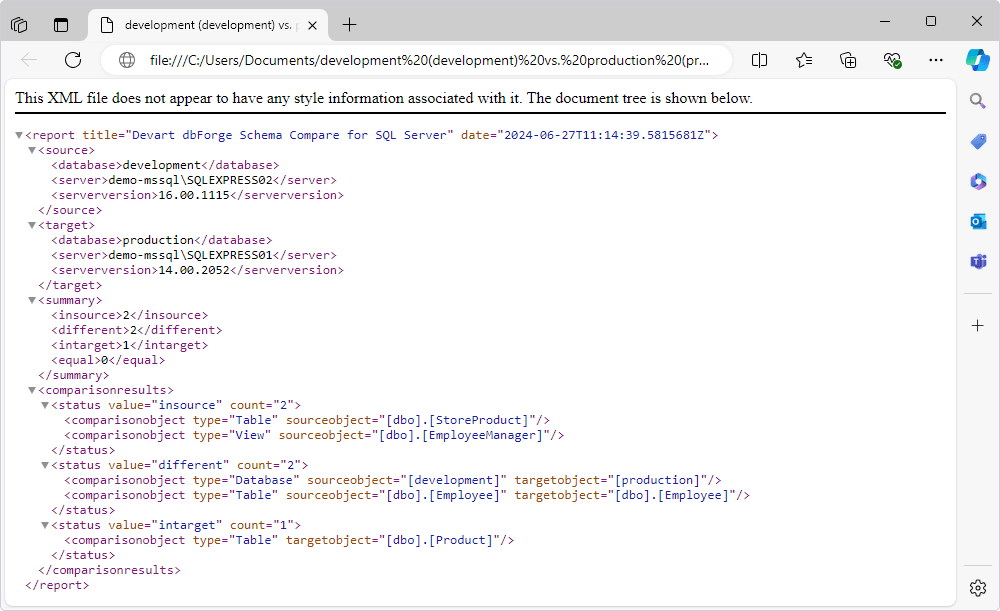Click the [development] sourceobject value
Image resolution: width=1000 pixels, height=611 pixels.
(x=454, y=480)
